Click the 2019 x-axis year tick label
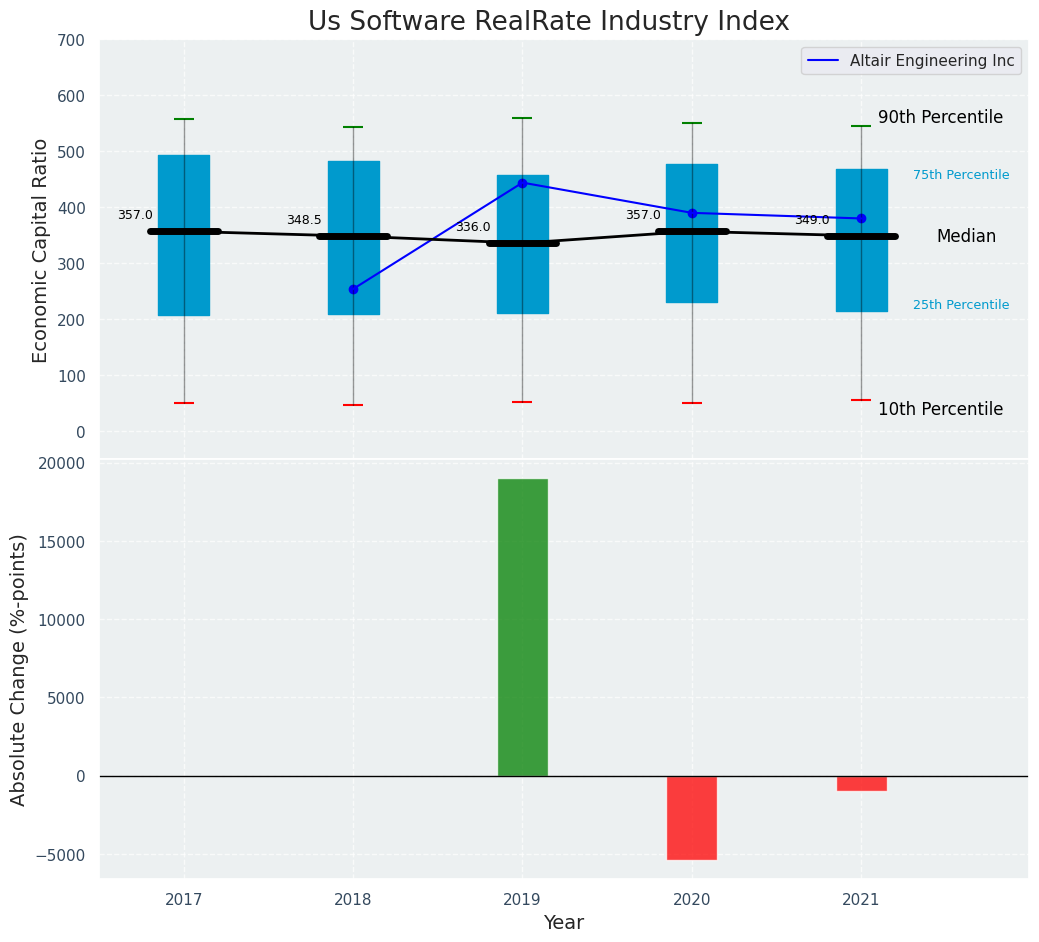 coord(522,899)
